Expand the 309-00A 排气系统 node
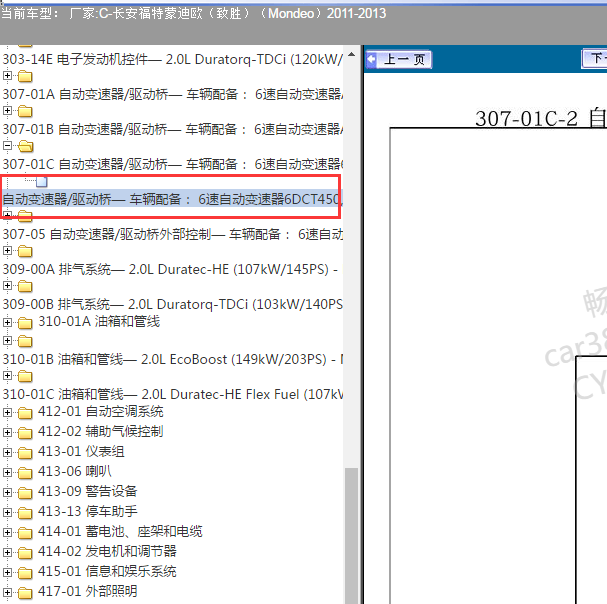 tap(7, 251)
